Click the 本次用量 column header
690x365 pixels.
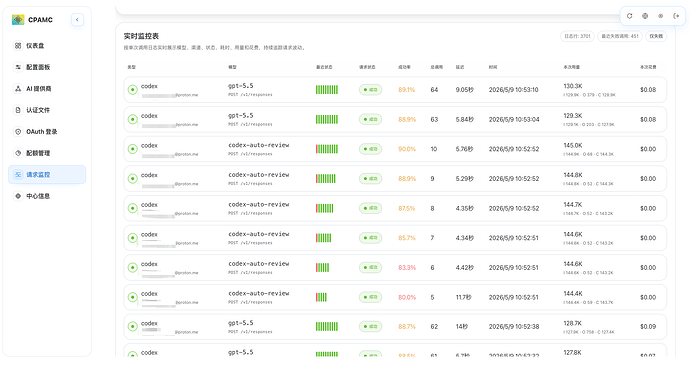572,67
